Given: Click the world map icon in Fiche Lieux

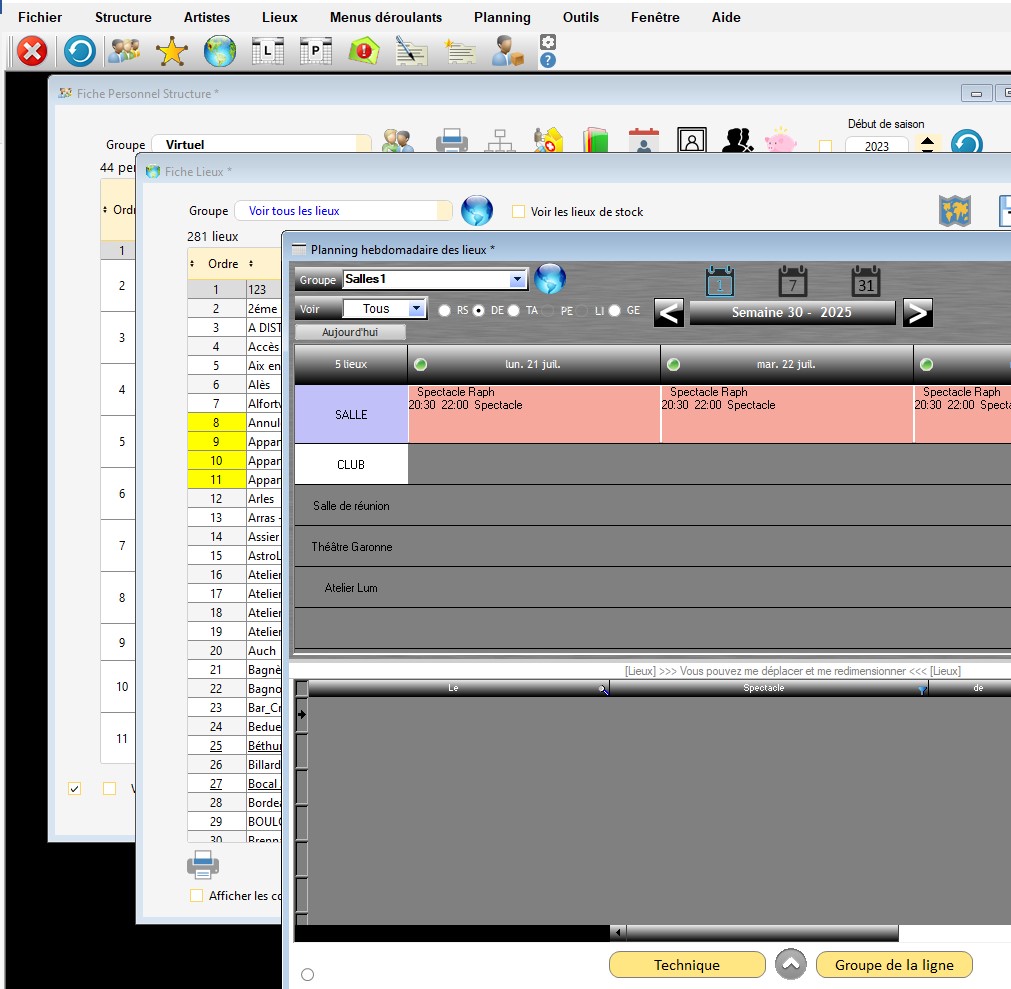Looking at the screenshot, I should pyautogui.click(x=954, y=211).
